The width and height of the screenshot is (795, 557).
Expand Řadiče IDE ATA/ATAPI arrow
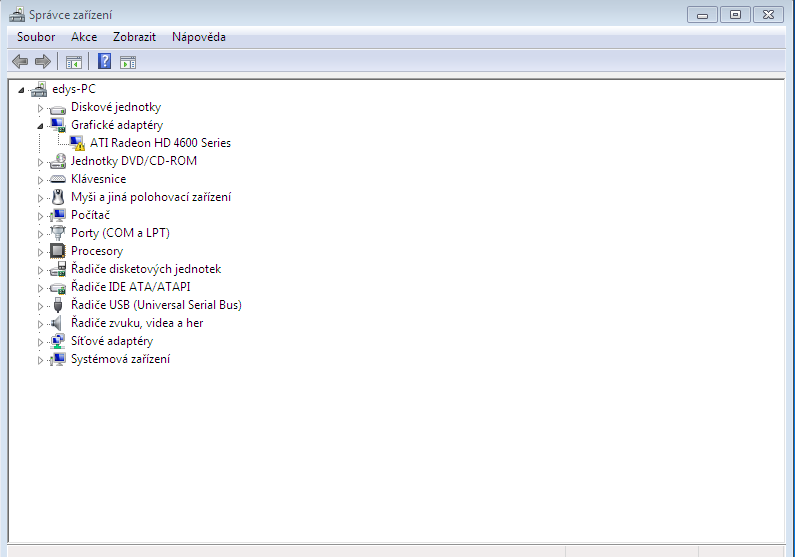point(40,288)
